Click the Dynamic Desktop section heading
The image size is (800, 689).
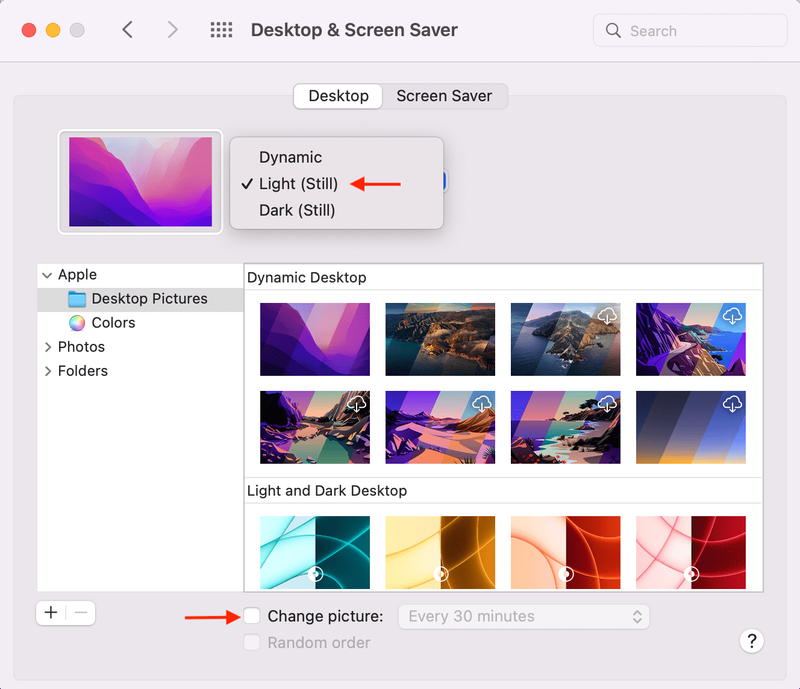pyautogui.click(x=307, y=278)
